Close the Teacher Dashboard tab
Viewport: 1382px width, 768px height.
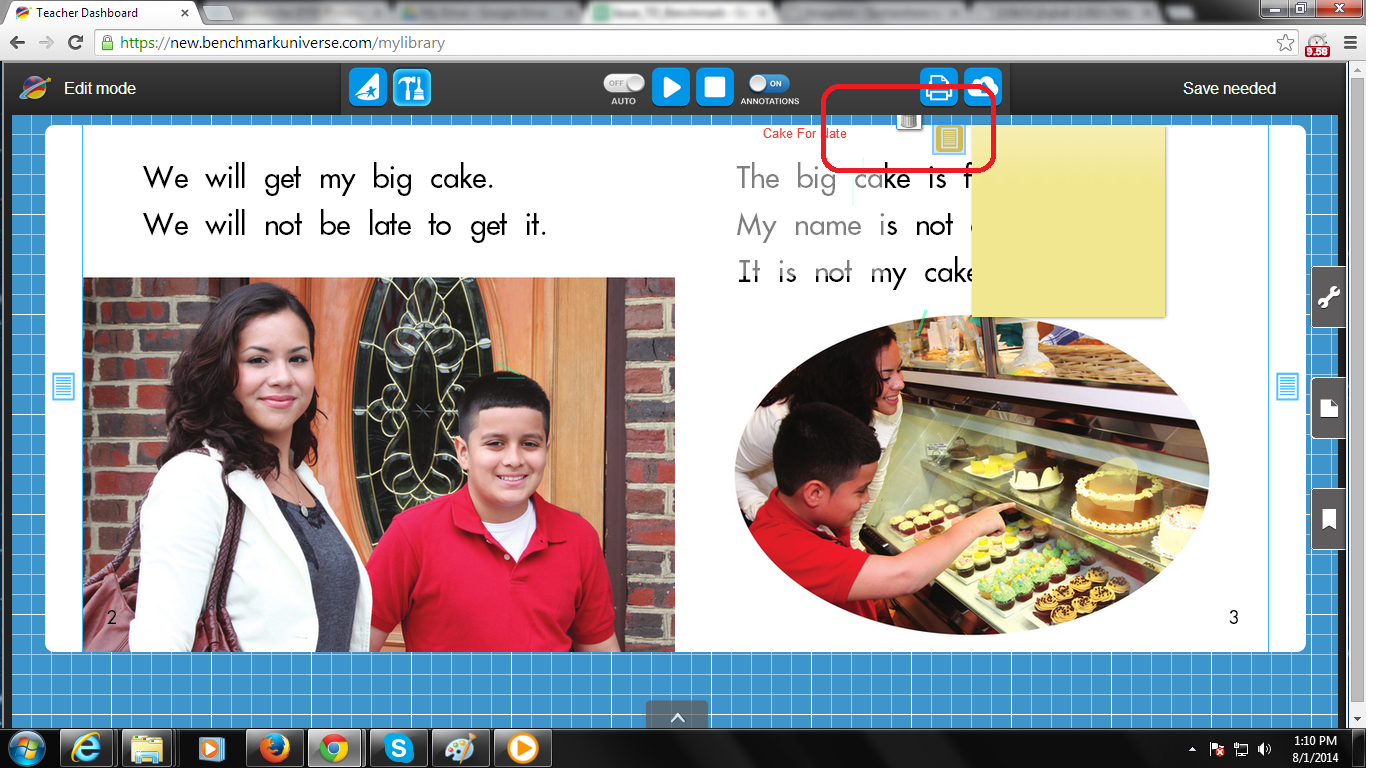[185, 13]
